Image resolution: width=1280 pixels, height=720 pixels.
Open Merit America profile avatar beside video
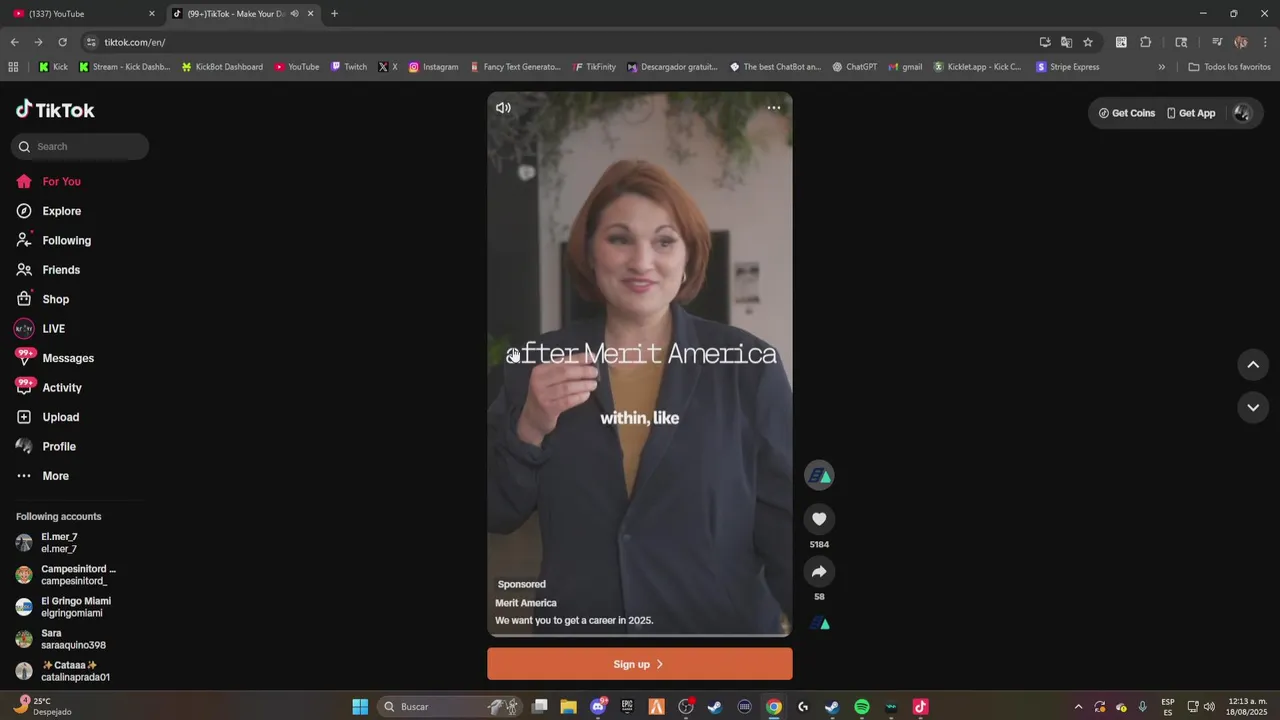click(x=819, y=475)
